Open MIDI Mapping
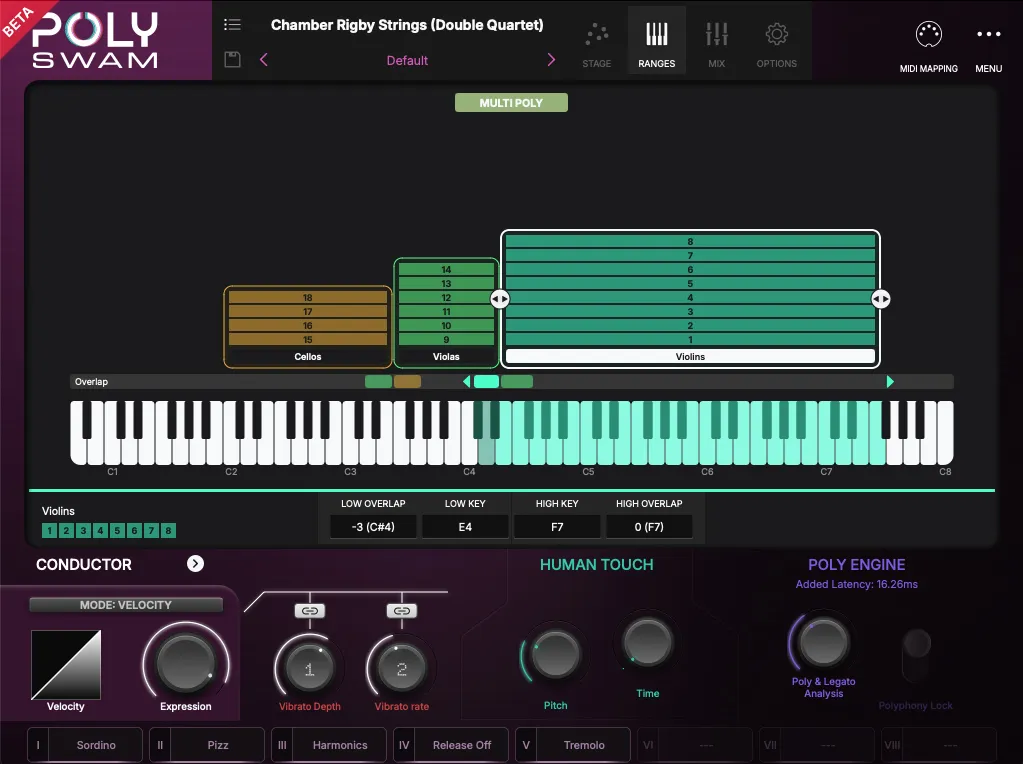Viewport: 1023px width, 764px height. [928, 46]
